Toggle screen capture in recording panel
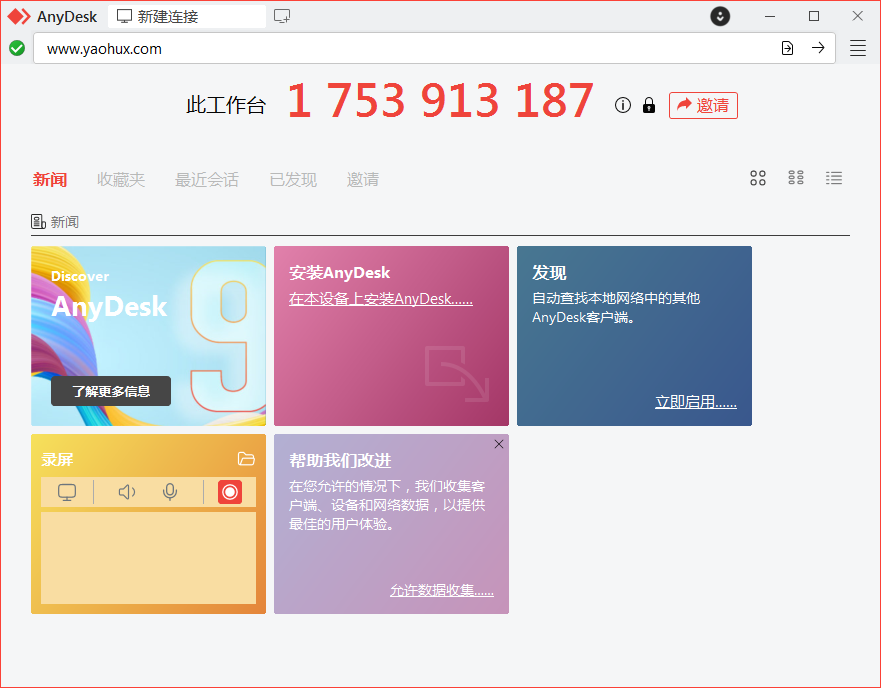Image resolution: width=881 pixels, height=688 pixels. [67, 492]
